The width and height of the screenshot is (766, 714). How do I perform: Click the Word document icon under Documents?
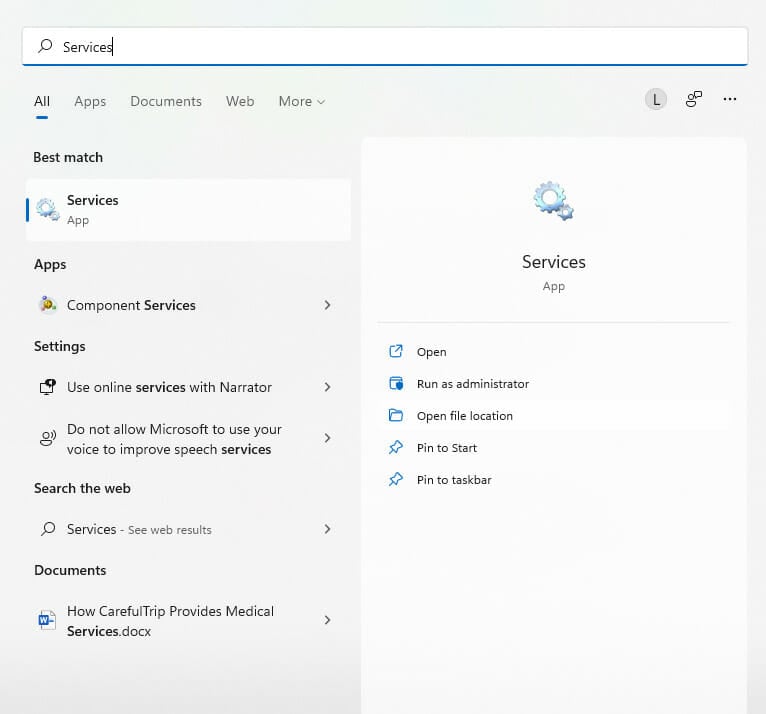tap(47, 620)
